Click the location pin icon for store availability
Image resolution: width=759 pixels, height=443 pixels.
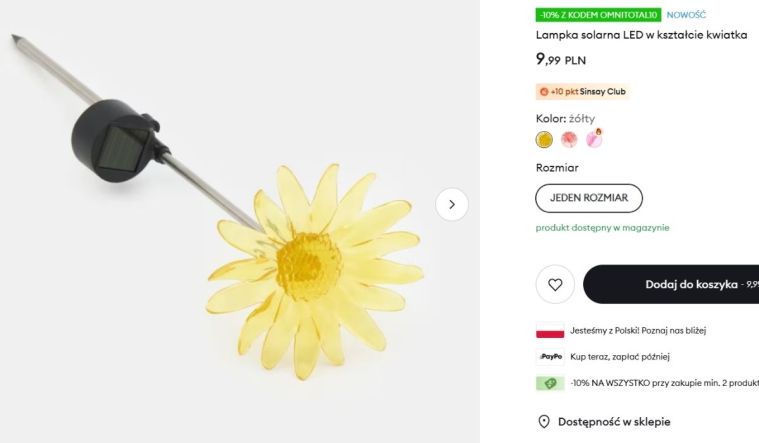click(x=544, y=422)
